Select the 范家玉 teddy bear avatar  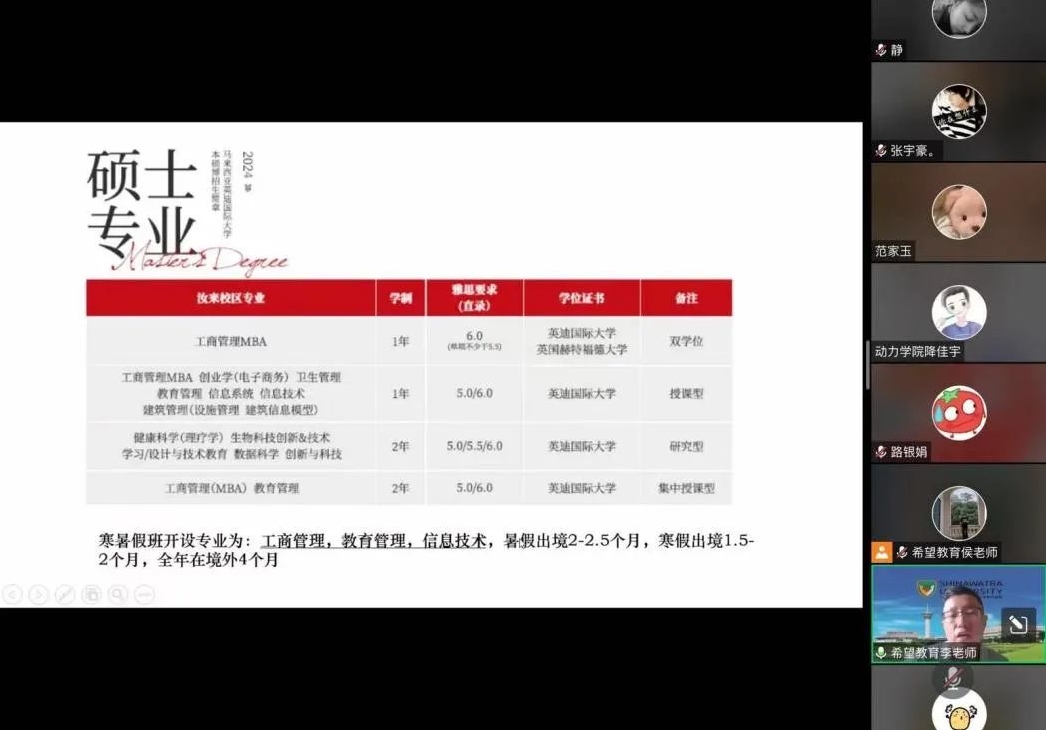(x=959, y=212)
